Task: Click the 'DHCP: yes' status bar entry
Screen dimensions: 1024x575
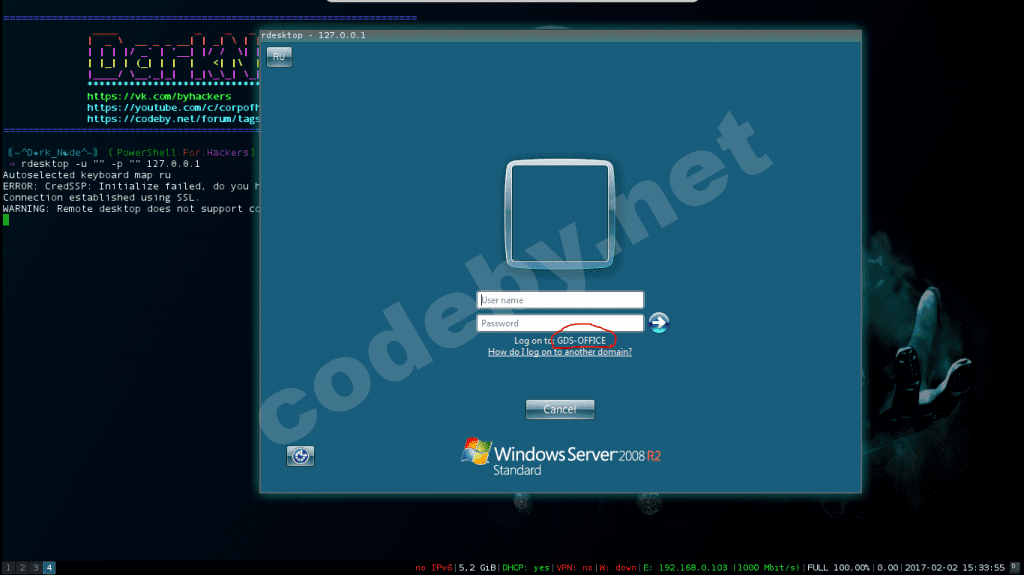Action: click(526, 568)
